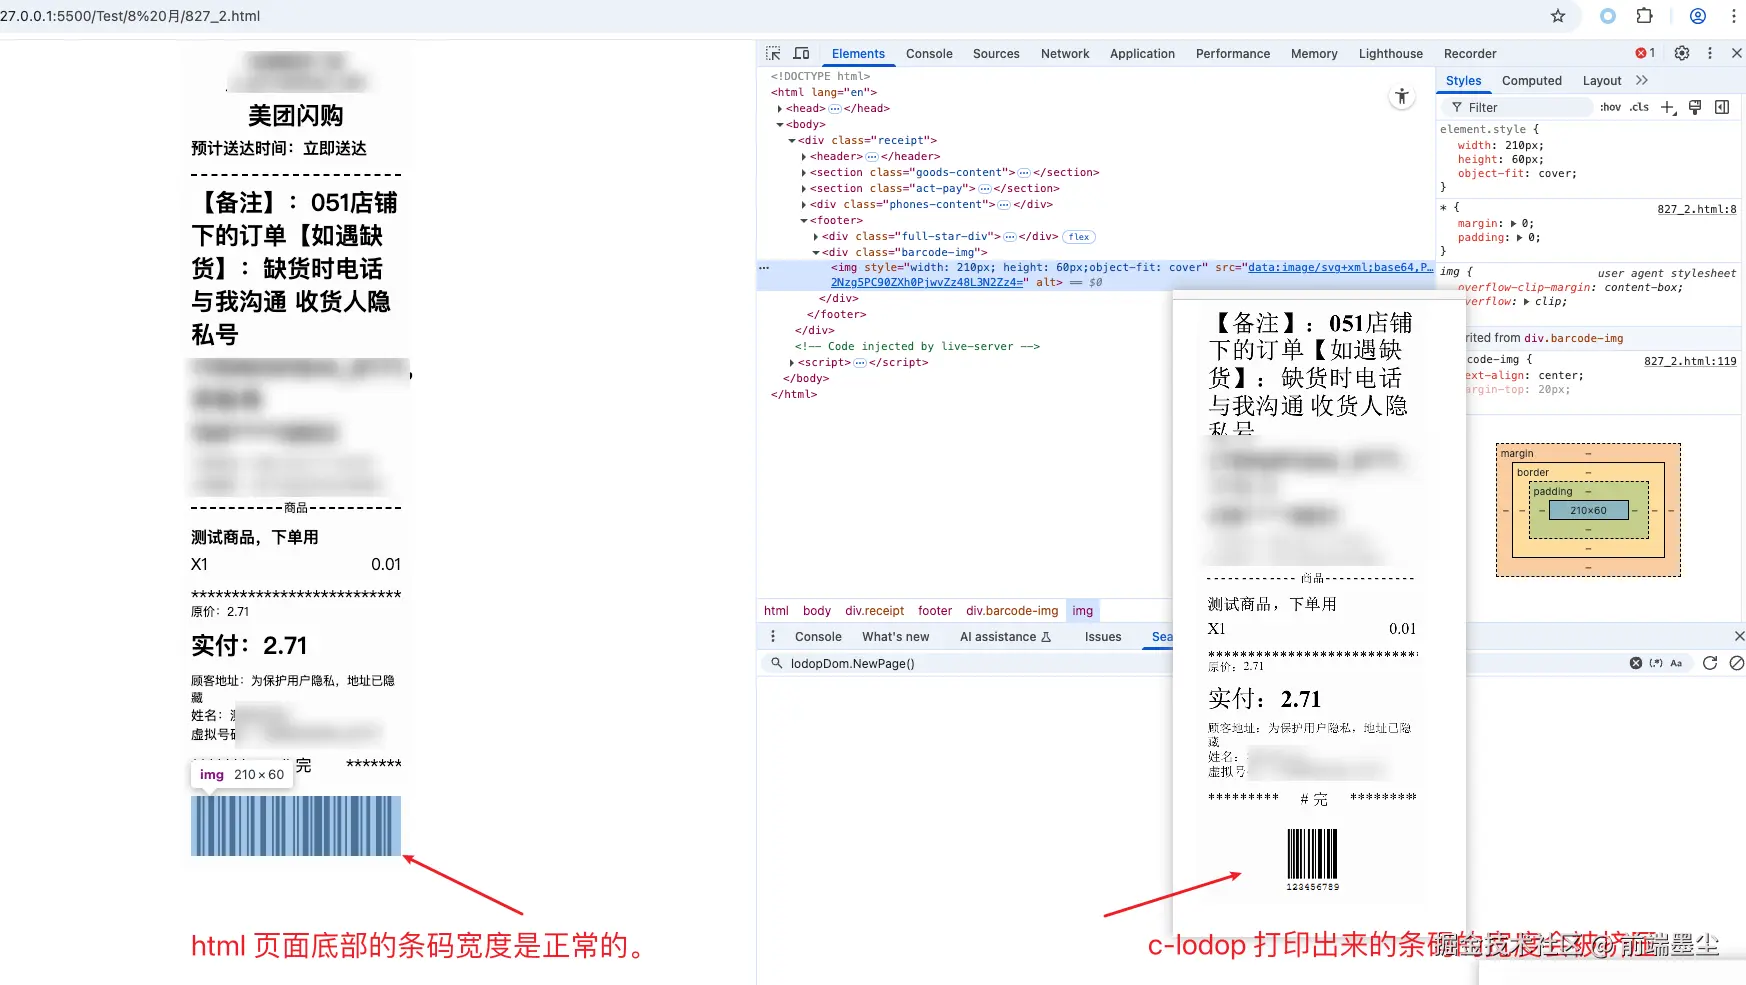Toggle the :hov element state button
The height and width of the screenshot is (985, 1746).
(1610, 107)
